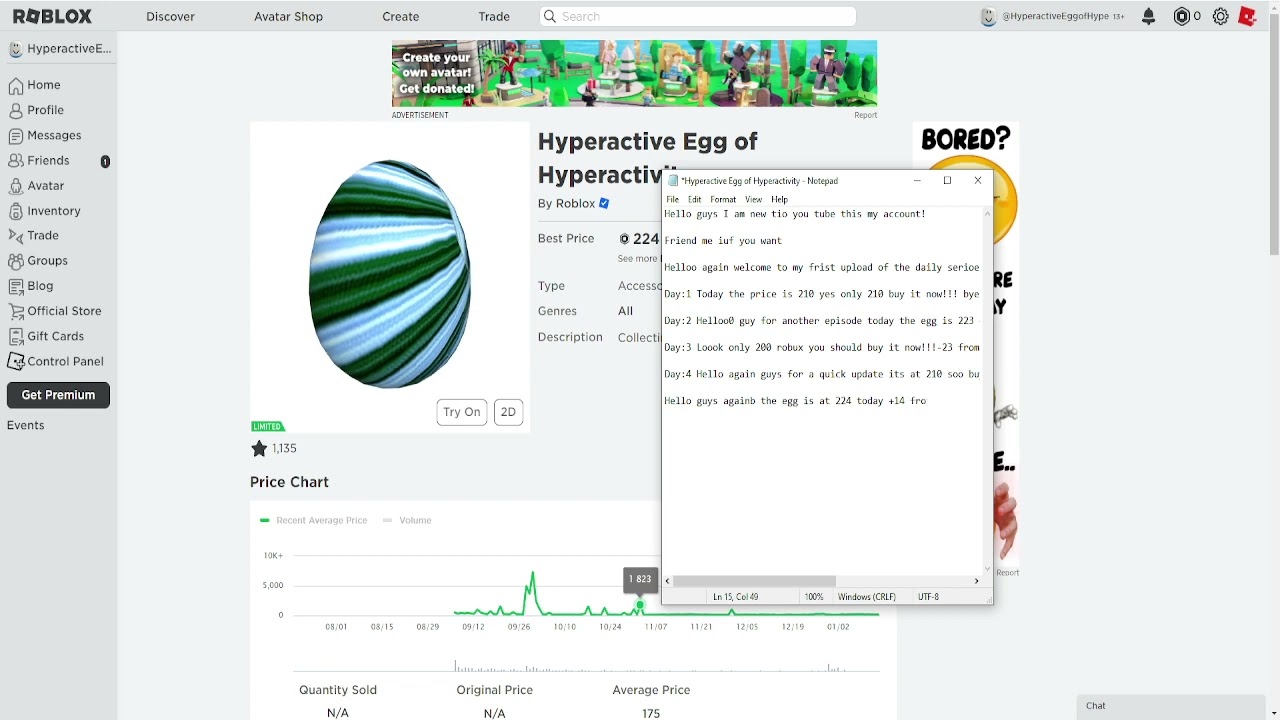The width and height of the screenshot is (1280, 720).
Task: Click Notepad scroll right arrow
Action: tap(977, 581)
